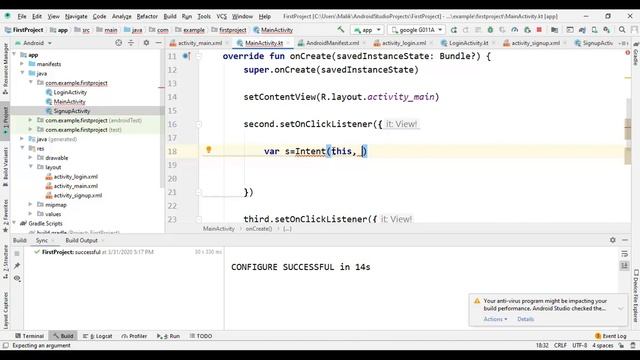Switch to activity_main.xml editor tab
Viewport: 640px width, 360px height.
point(196,43)
